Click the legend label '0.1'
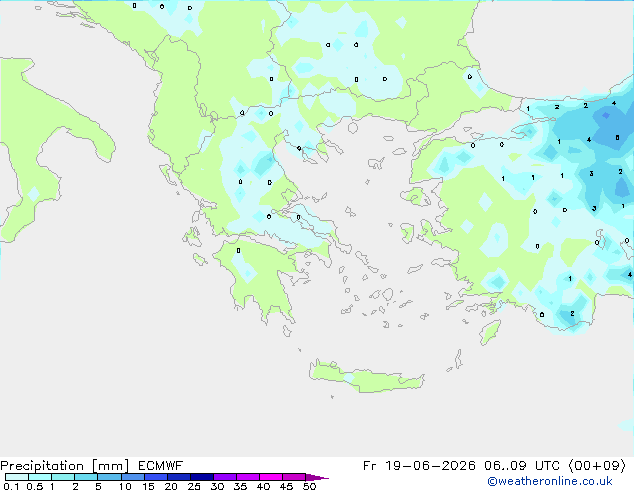 pyautogui.click(x=11, y=486)
